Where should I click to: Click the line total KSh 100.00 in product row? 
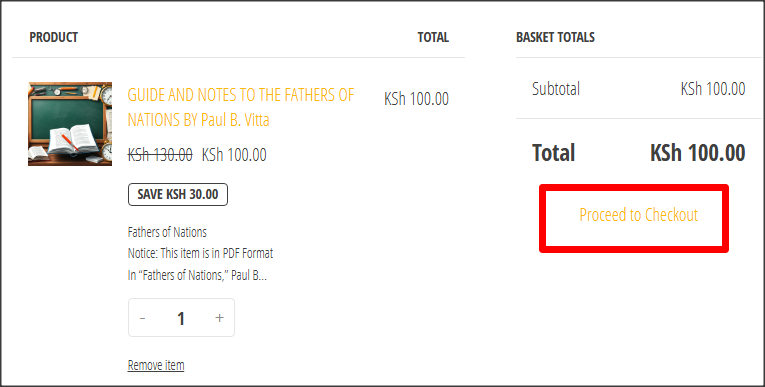coord(417,99)
